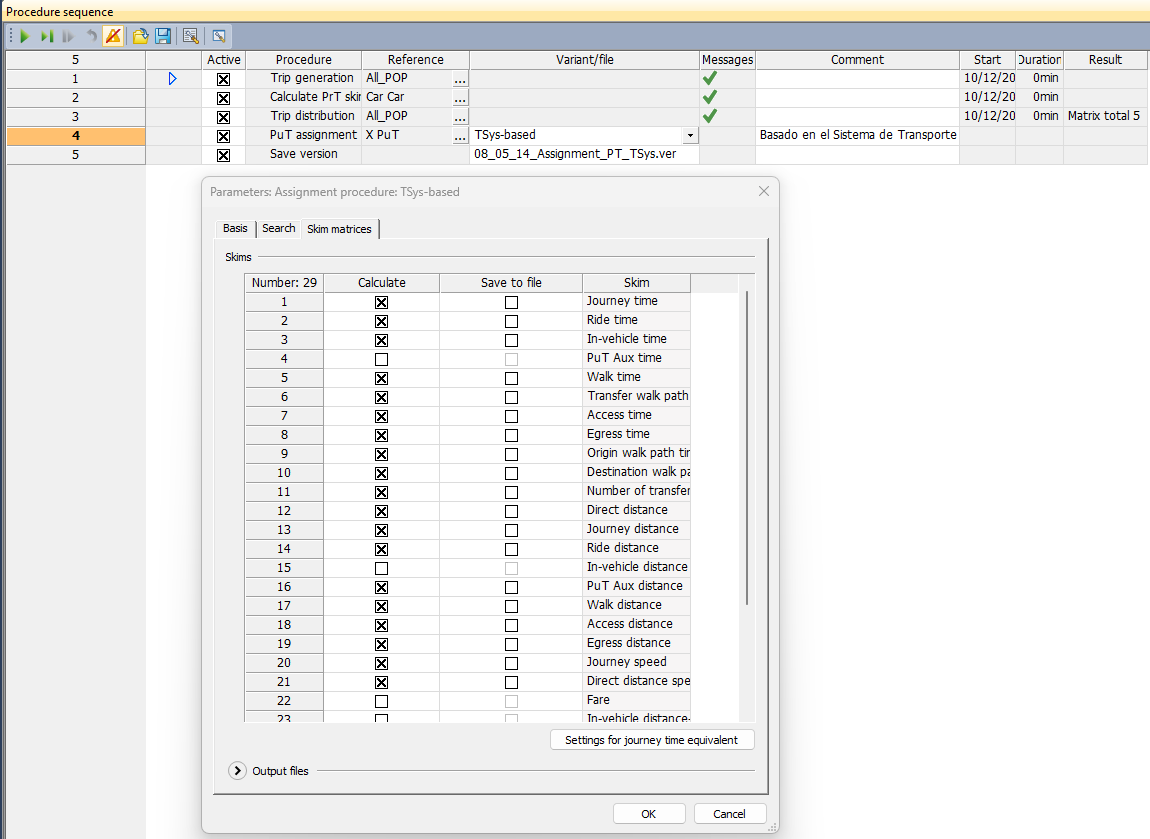This screenshot has height=839, width=1150.
Task: Click the Variant/file column header
Action: coord(585,59)
